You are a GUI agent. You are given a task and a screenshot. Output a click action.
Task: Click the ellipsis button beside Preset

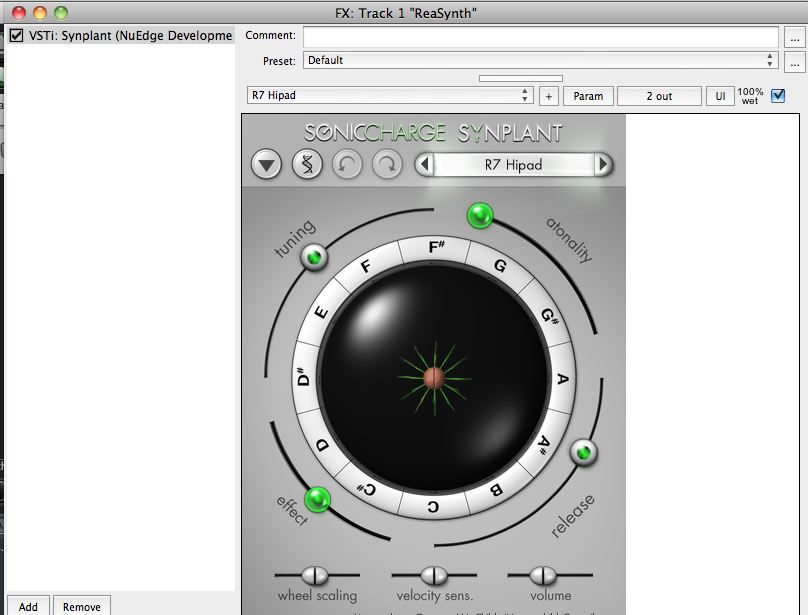click(795, 63)
